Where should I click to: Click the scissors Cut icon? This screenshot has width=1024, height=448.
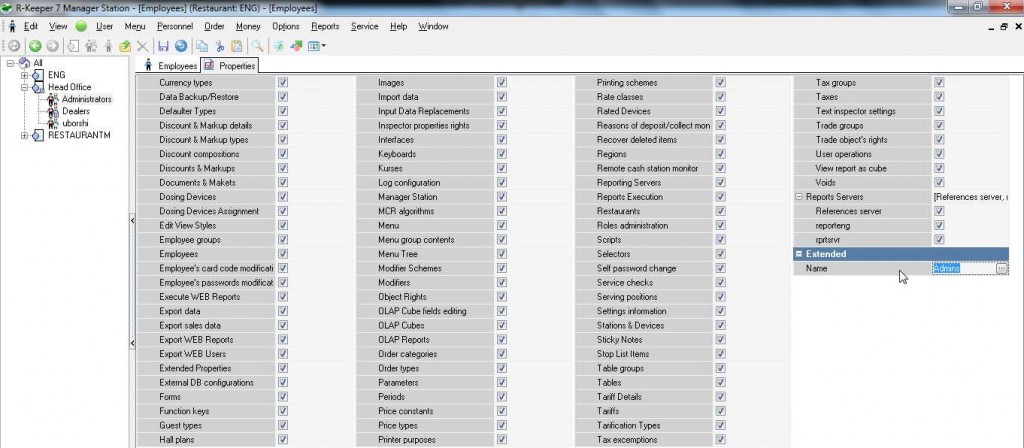(x=219, y=46)
